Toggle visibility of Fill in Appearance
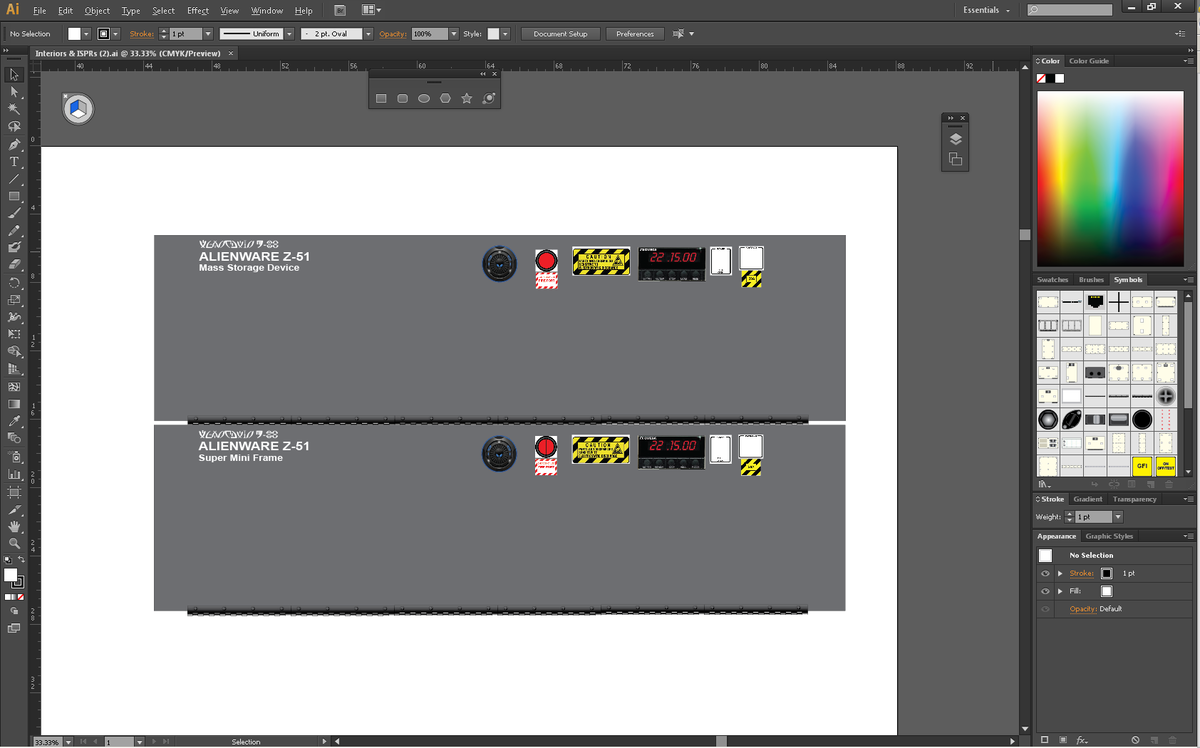The width and height of the screenshot is (1200, 748). coord(1045,591)
